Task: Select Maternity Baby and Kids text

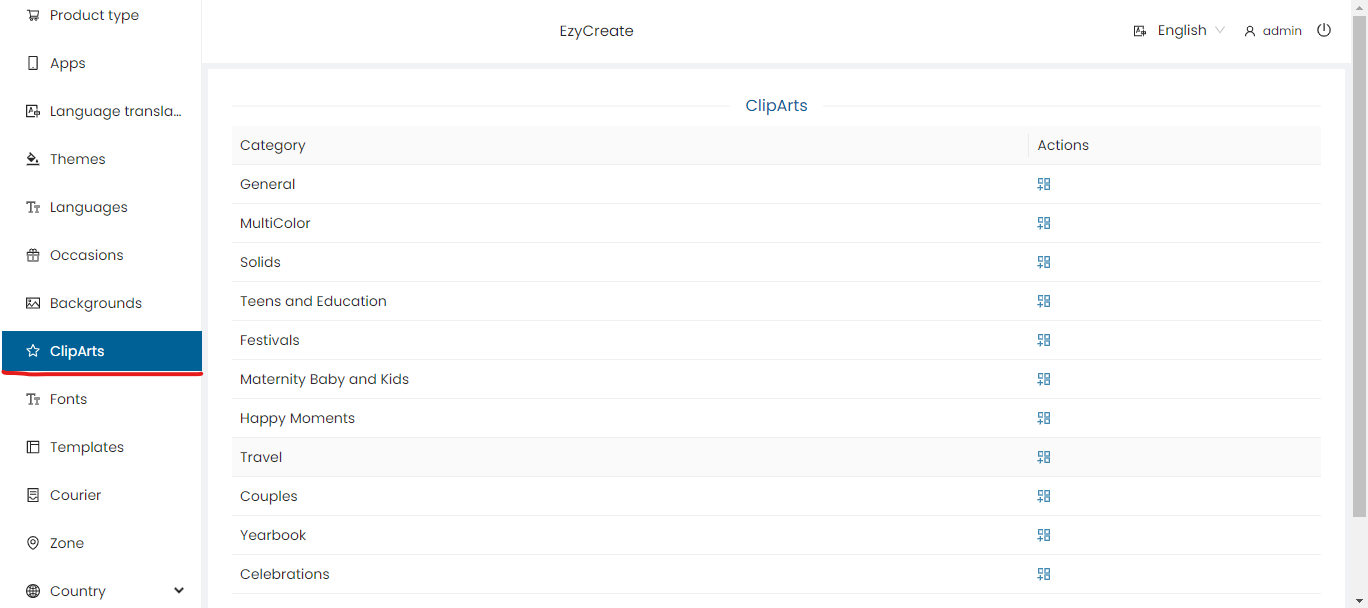Action: pyautogui.click(x=324, y=379)
